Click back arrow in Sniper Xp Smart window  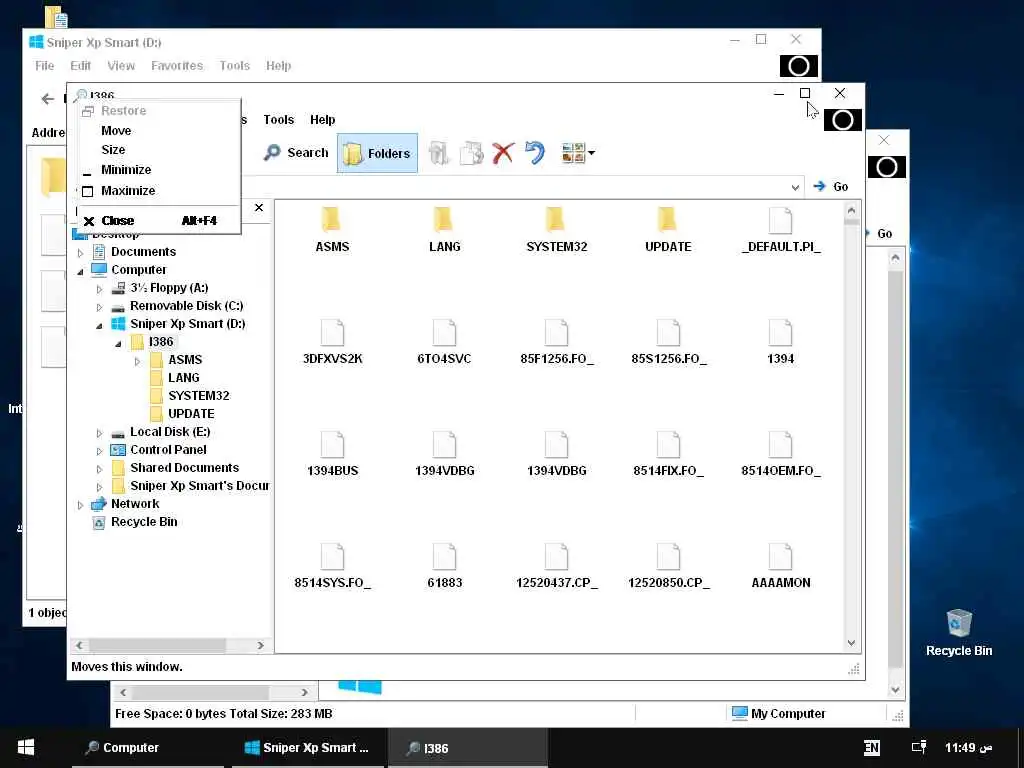(x=48, y=99)
